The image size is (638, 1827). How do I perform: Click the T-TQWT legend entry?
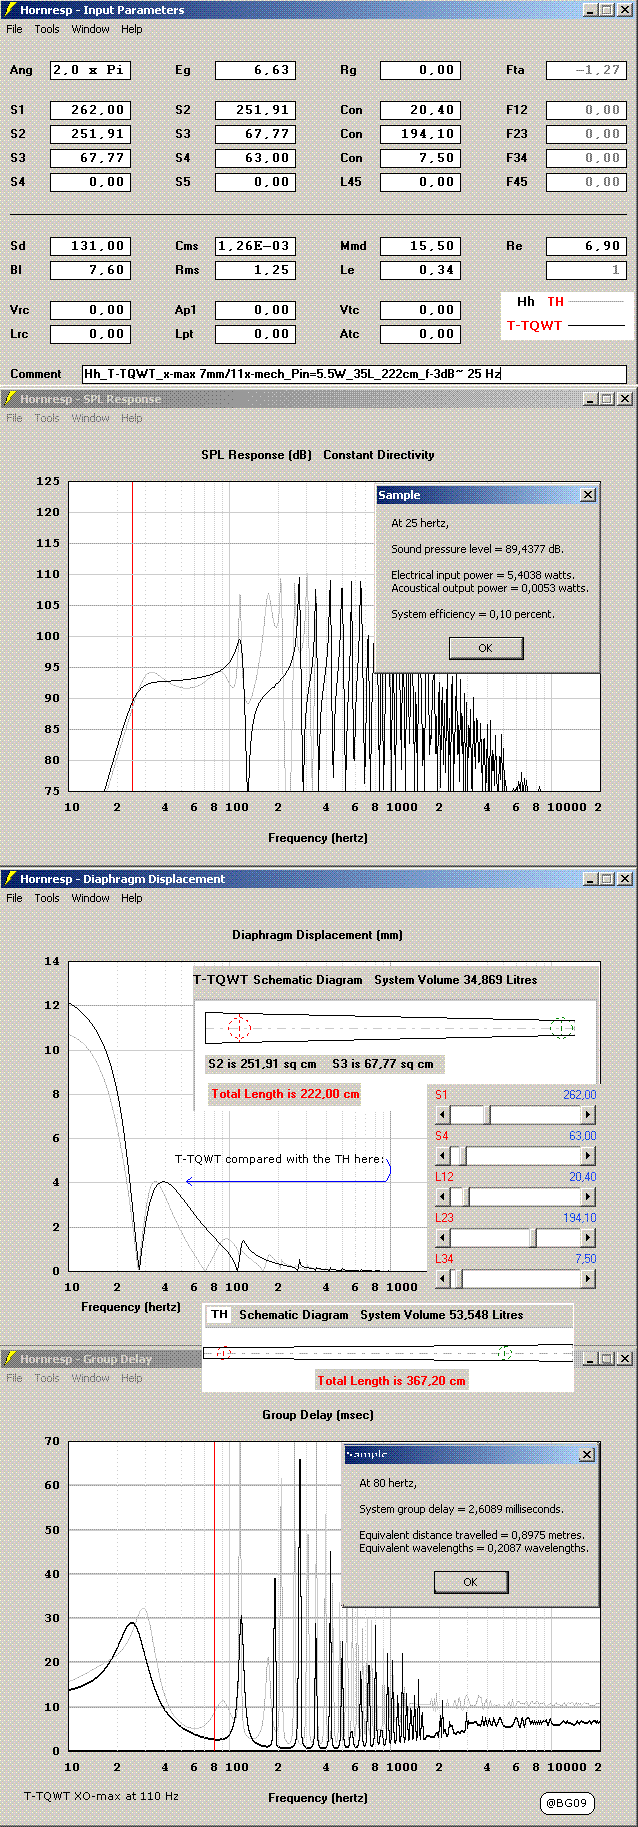coord(565,326)
